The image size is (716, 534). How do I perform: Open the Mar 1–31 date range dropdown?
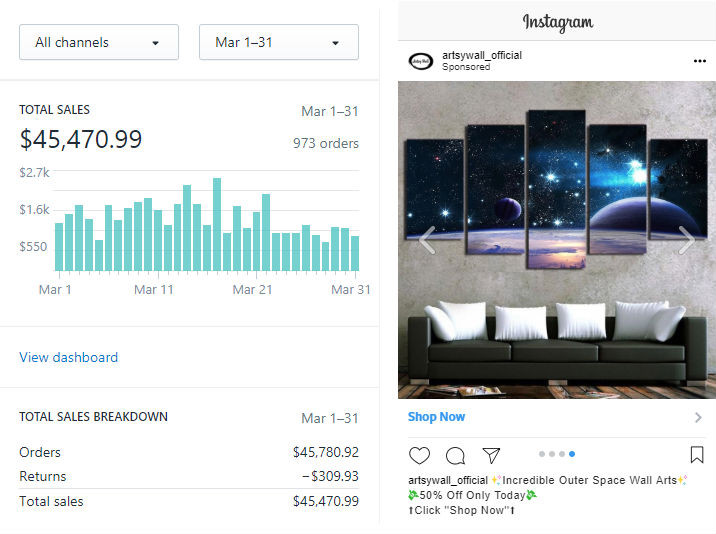pyautogui.click(x=278, y=42)
